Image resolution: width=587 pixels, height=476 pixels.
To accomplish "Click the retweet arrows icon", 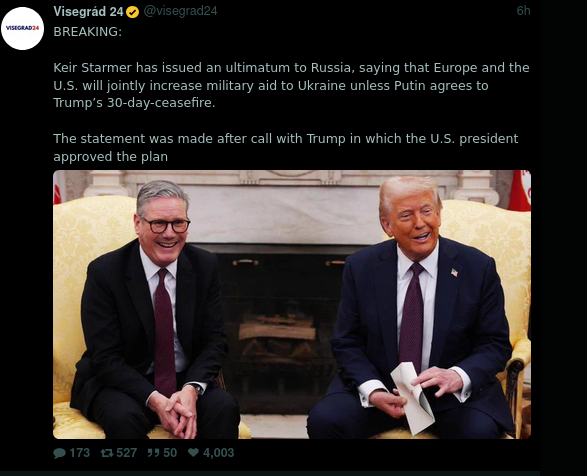I will point(107,453).
